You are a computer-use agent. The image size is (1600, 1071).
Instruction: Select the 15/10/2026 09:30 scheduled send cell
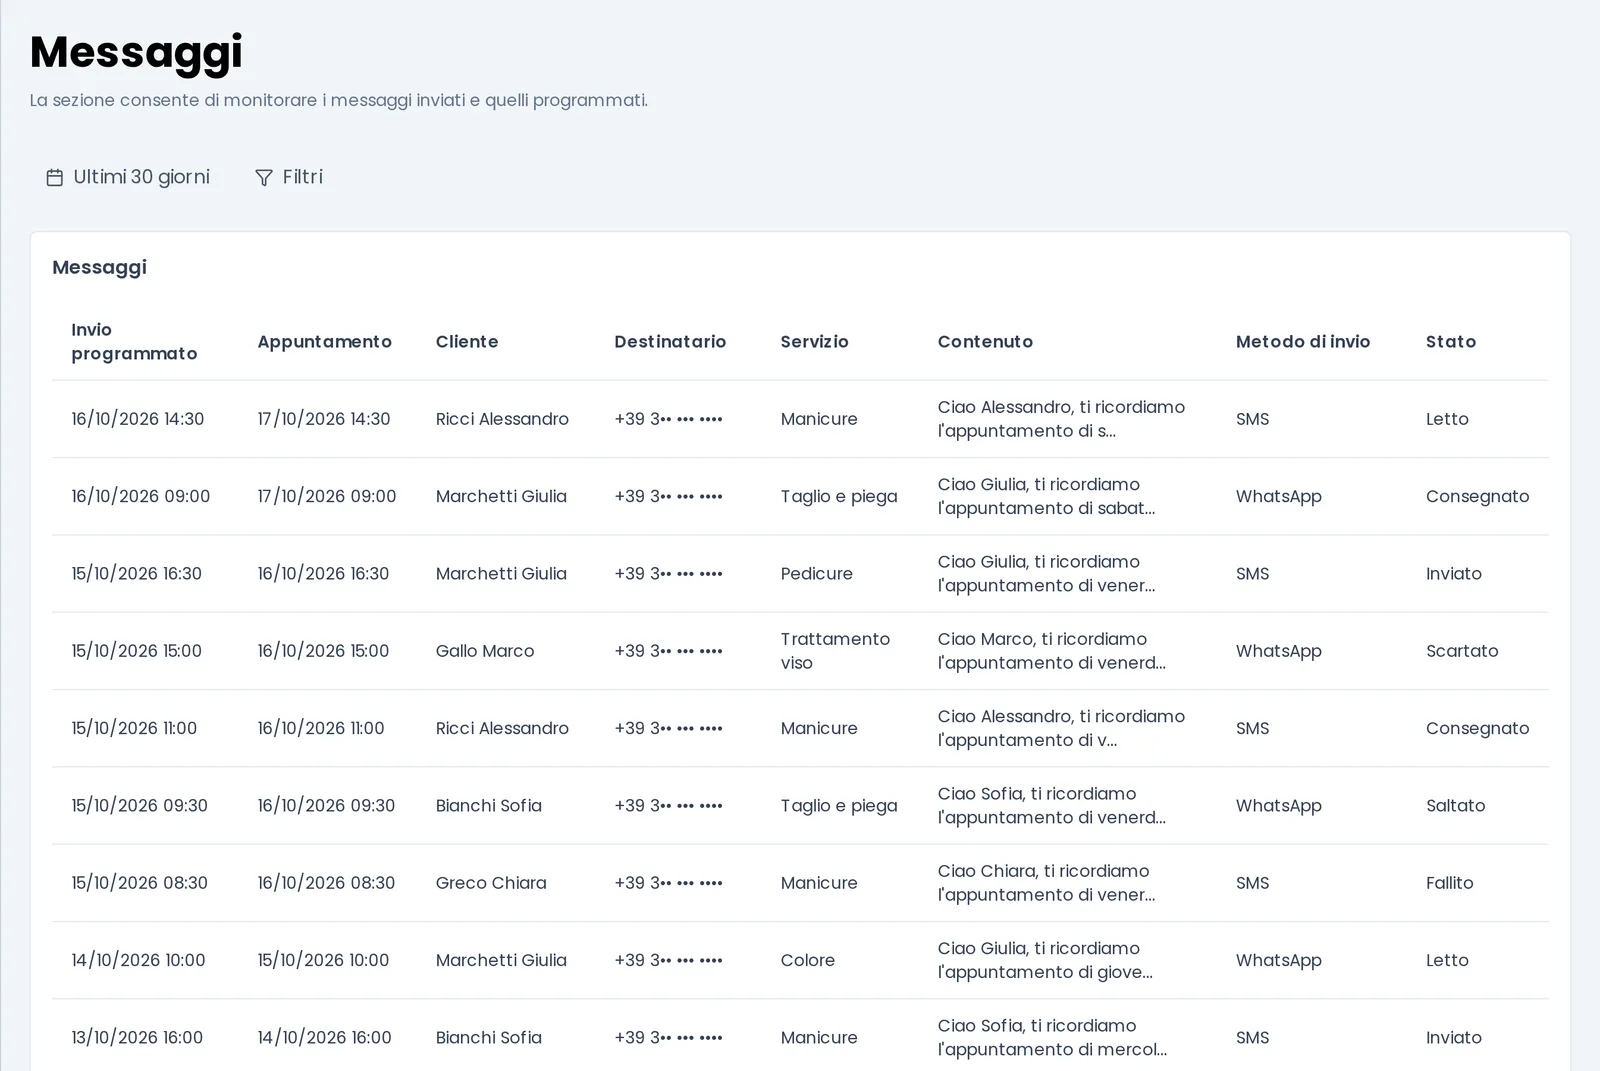[139, 806]
